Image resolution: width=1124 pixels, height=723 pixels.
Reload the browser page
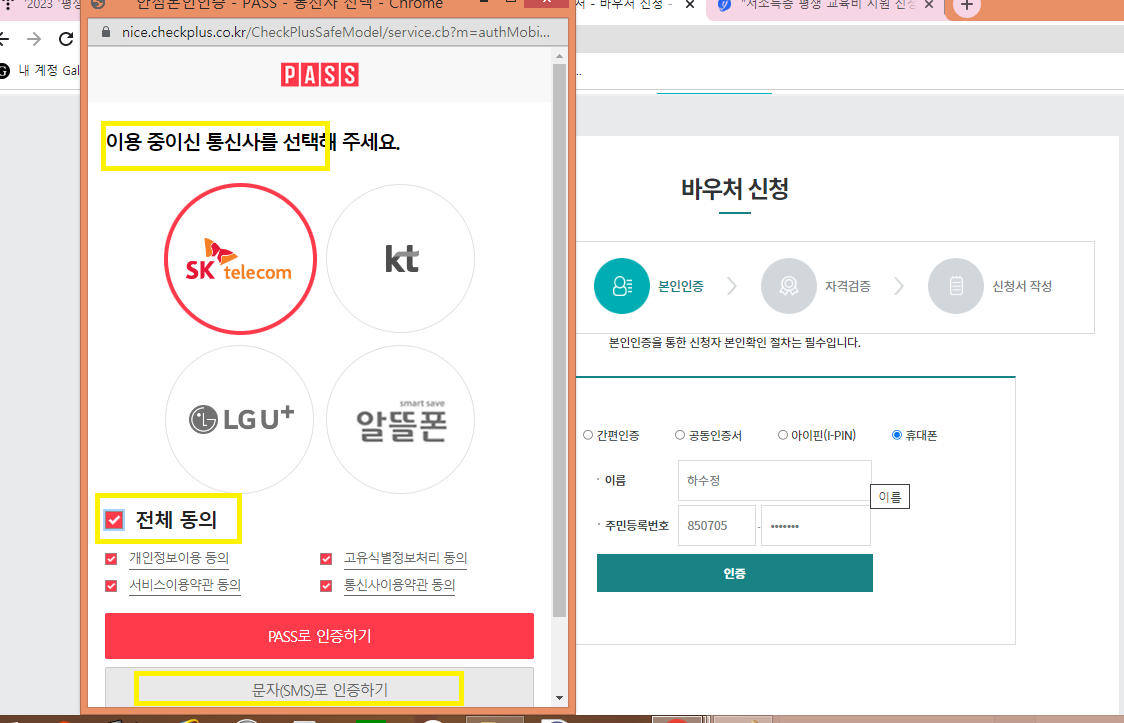point(66,39)
